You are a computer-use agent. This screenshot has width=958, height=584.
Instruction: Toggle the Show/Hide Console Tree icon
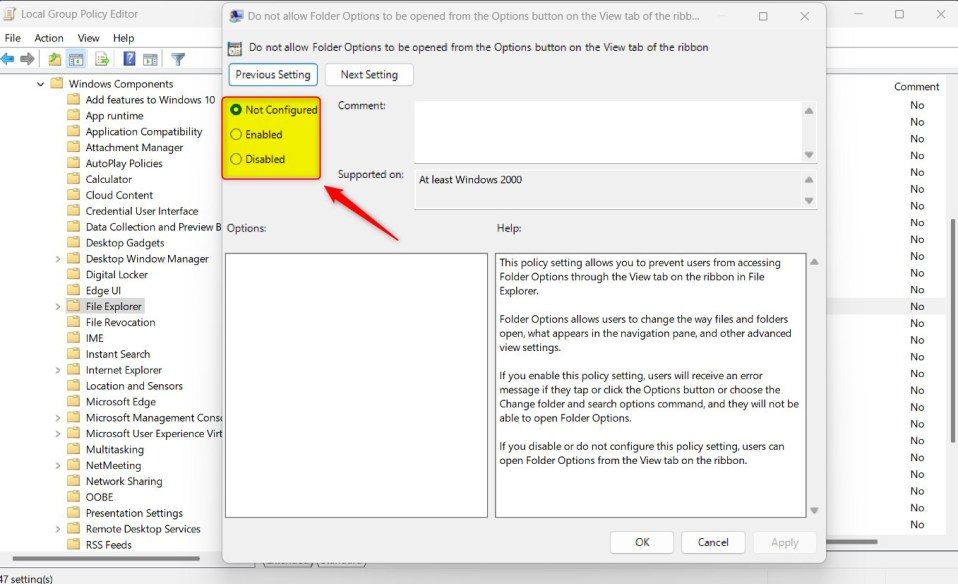click(x=76, y=58)
